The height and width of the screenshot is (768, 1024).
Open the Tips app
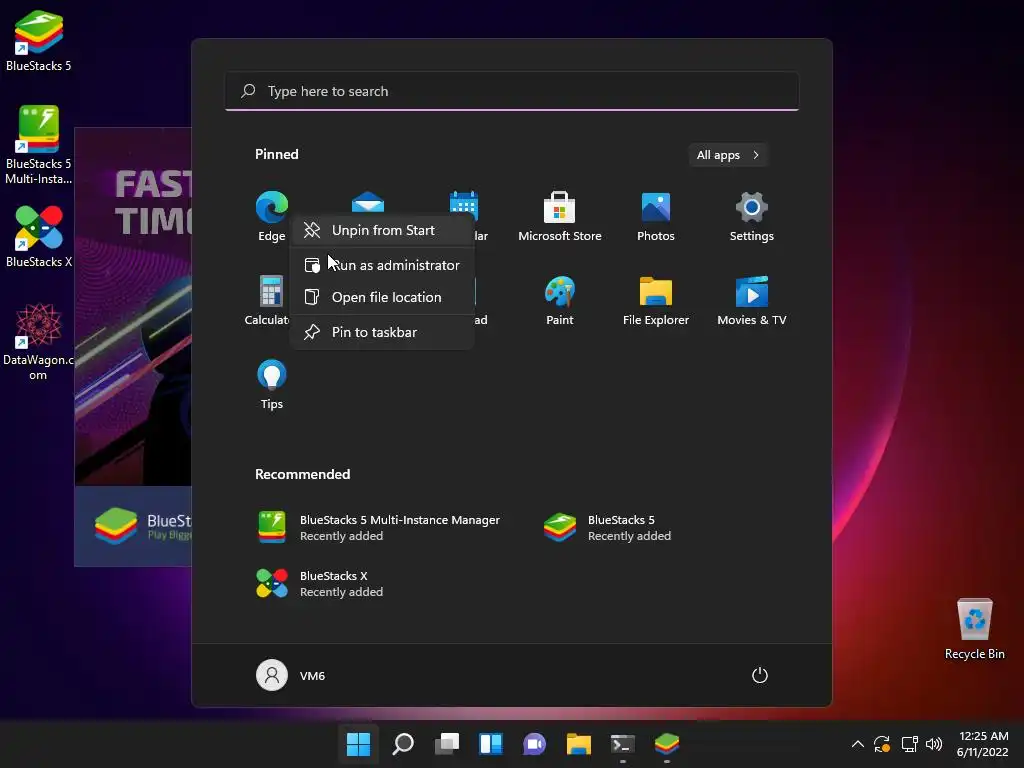(272, 385)
